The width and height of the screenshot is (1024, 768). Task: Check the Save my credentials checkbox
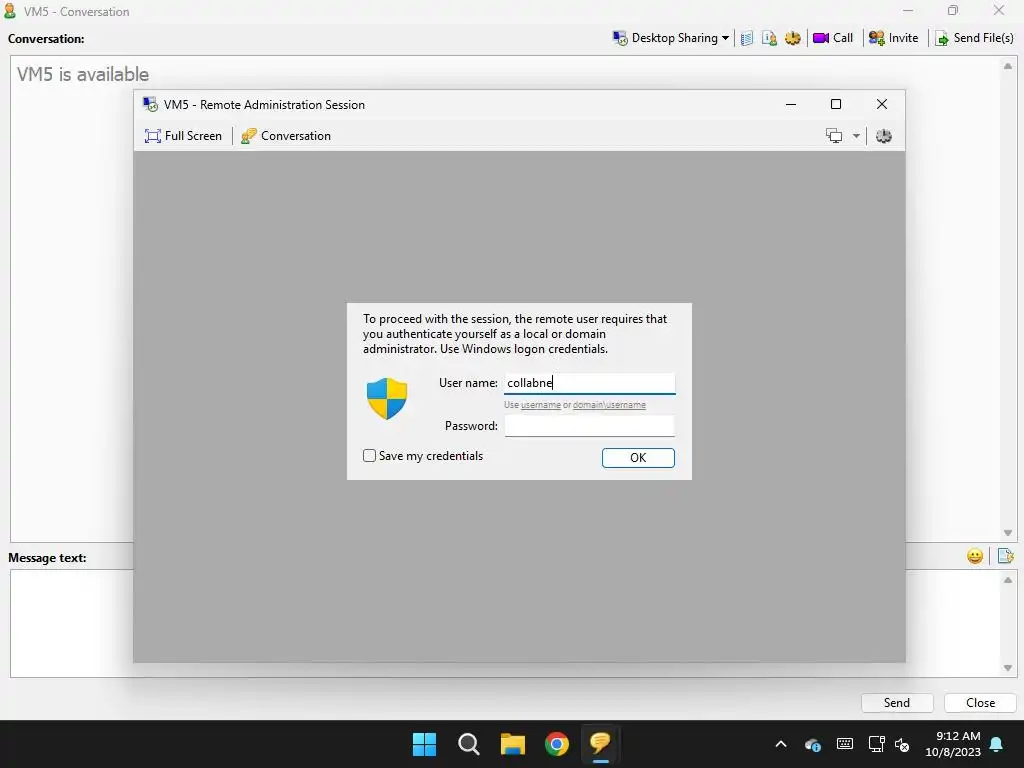pos(370,456)
